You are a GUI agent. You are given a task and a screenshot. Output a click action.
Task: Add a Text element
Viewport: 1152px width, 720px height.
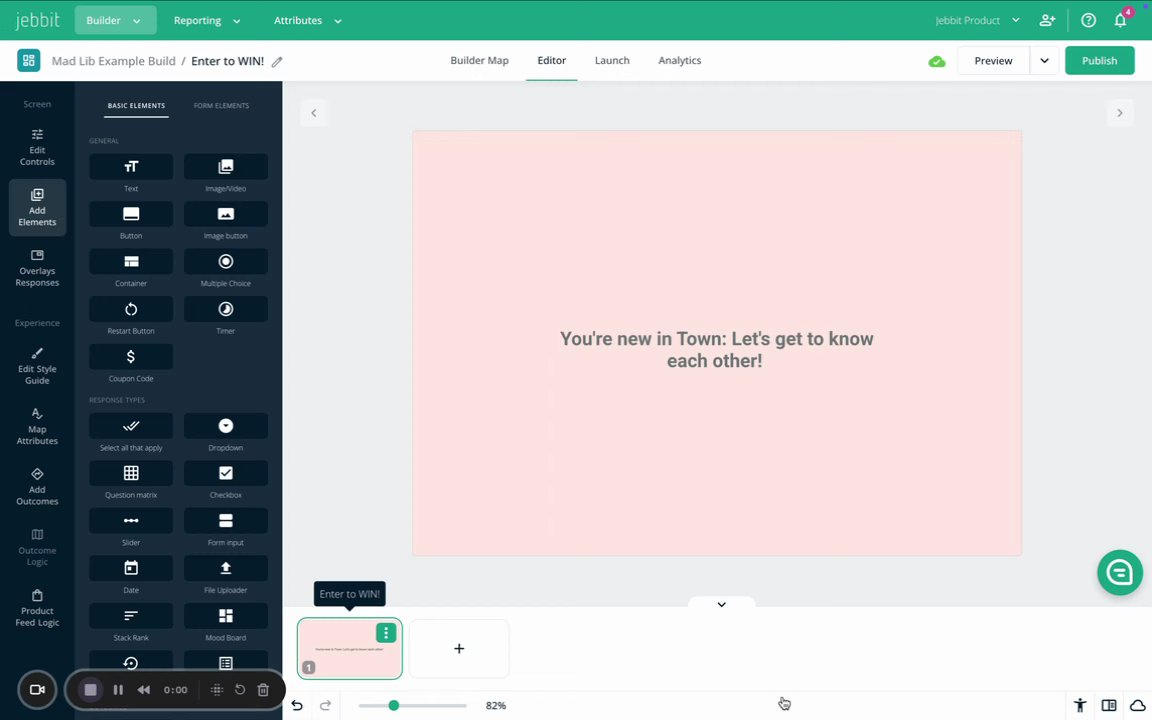[131, 167]
